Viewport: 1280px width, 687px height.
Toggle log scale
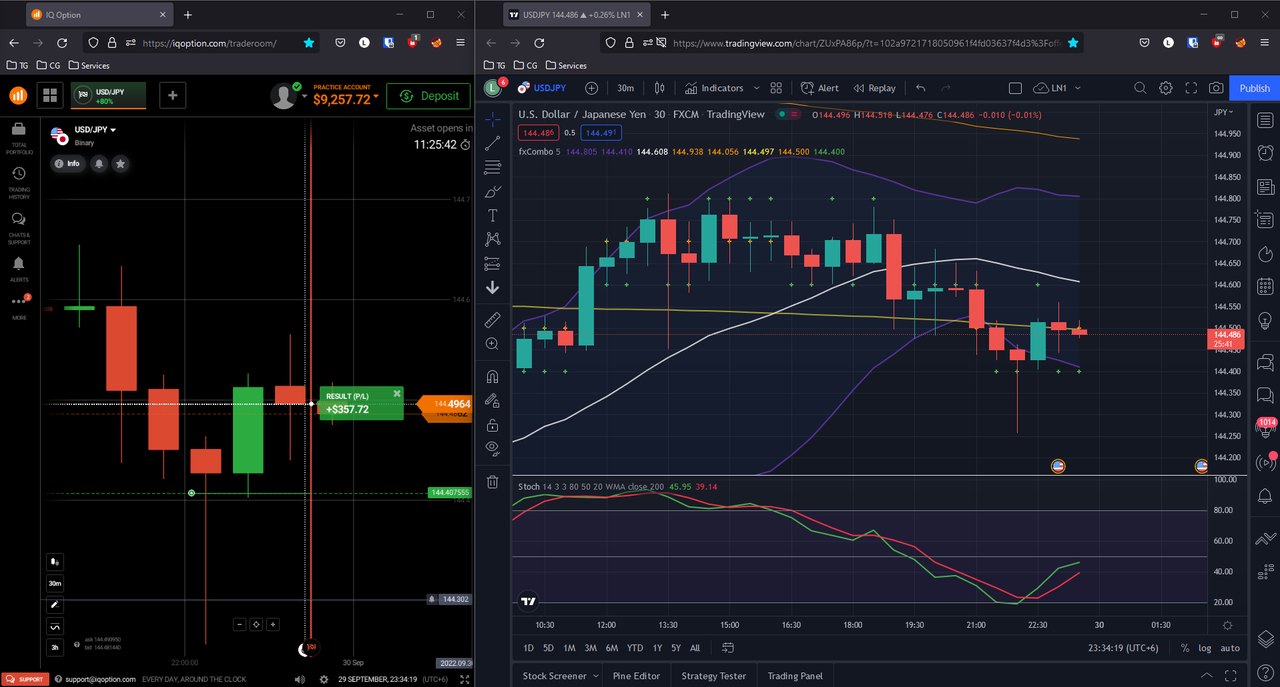pos(1205,648)
